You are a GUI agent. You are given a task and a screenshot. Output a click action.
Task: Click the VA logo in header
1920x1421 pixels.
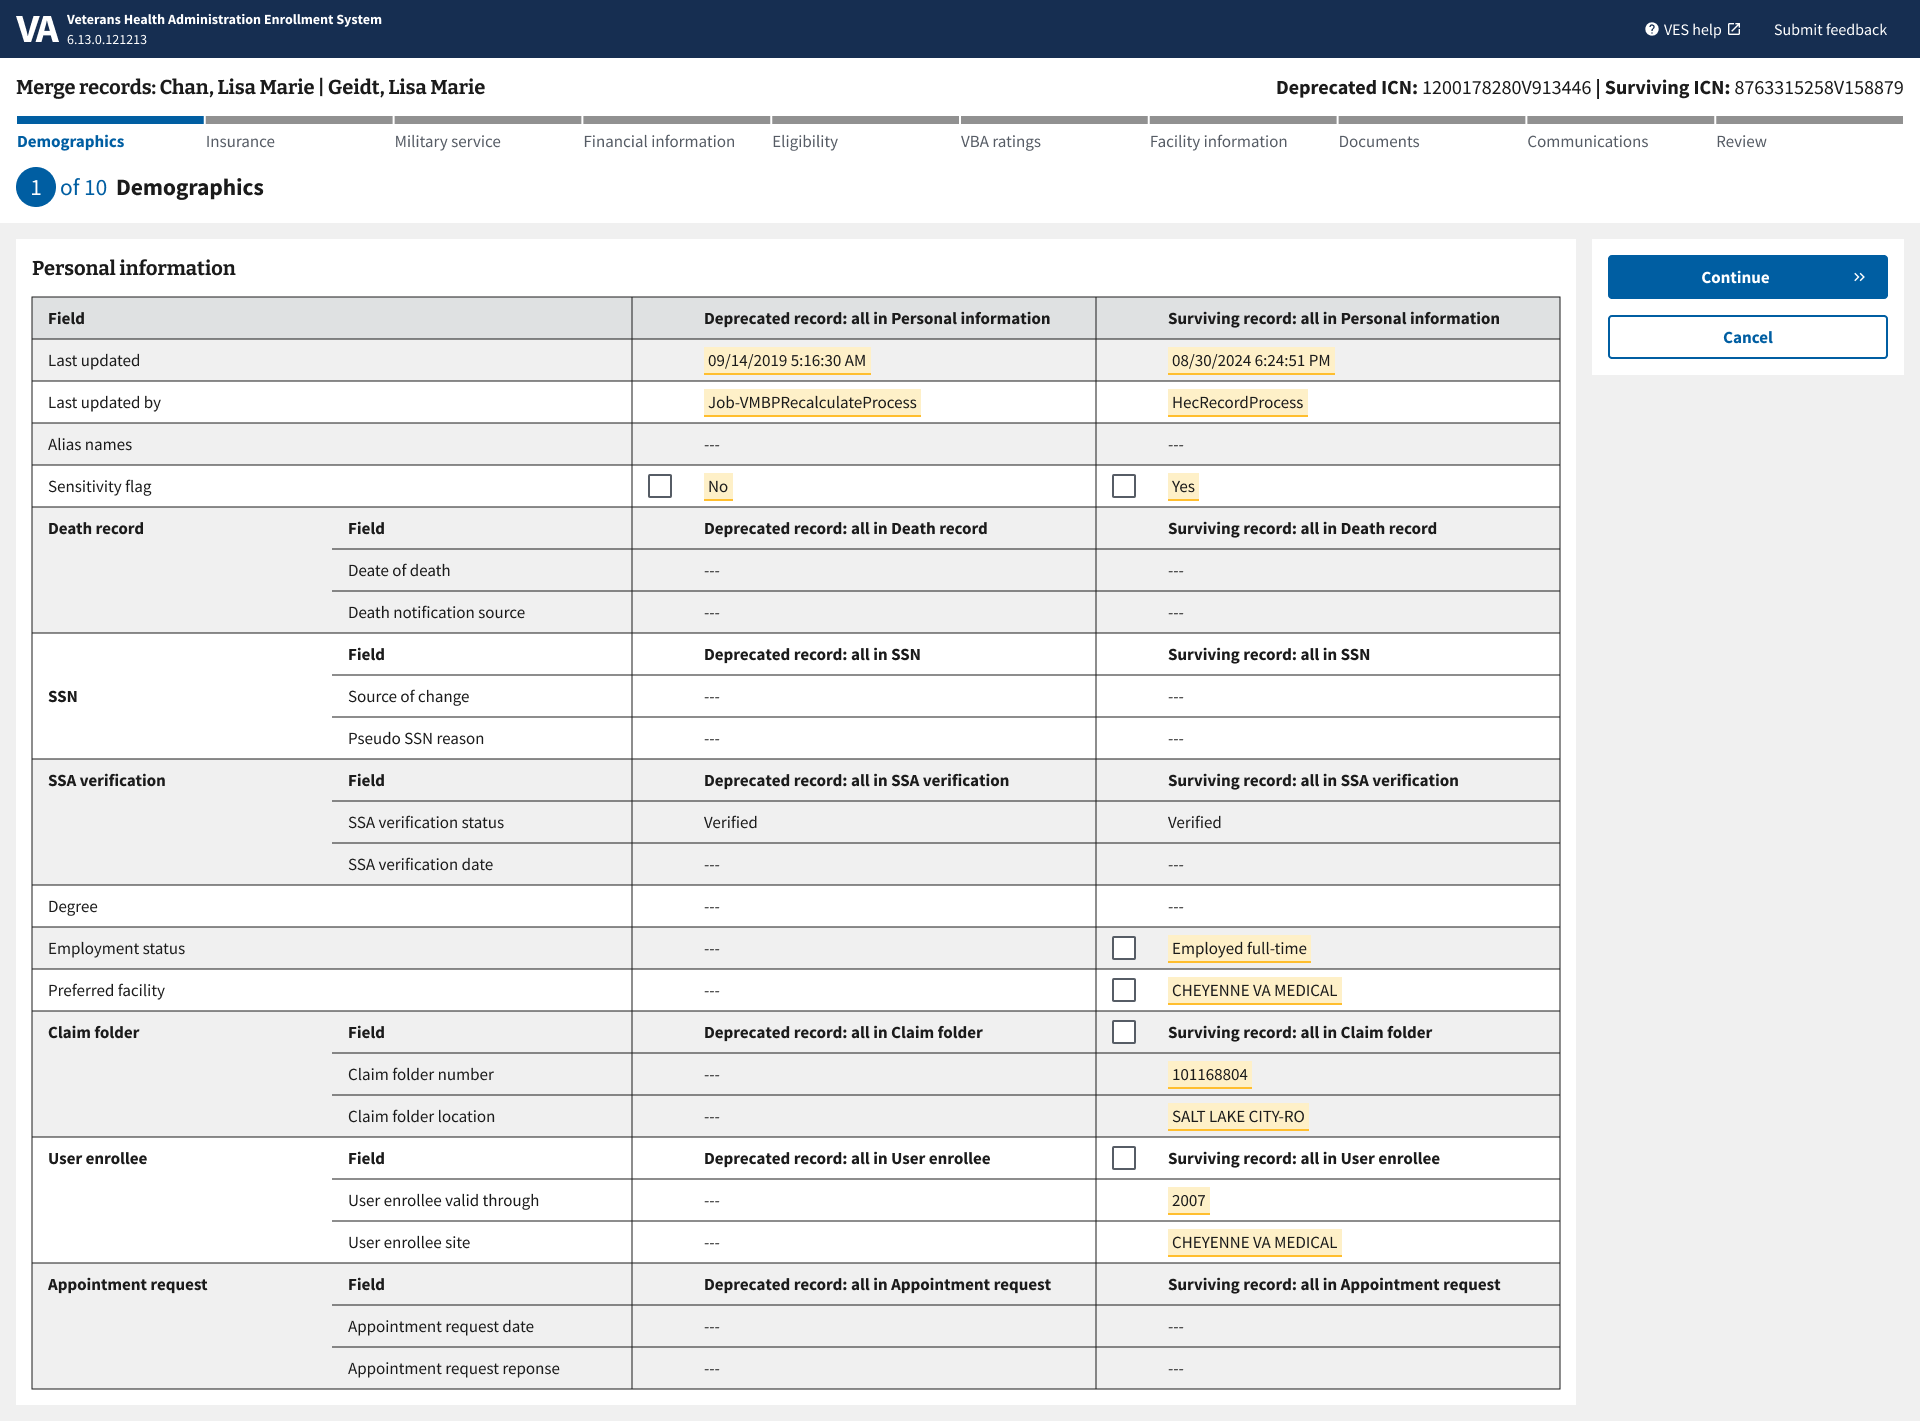coord(37,29)
